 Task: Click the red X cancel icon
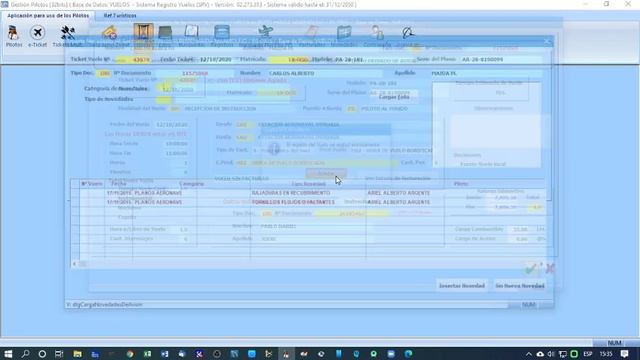[x=550, y=268]
